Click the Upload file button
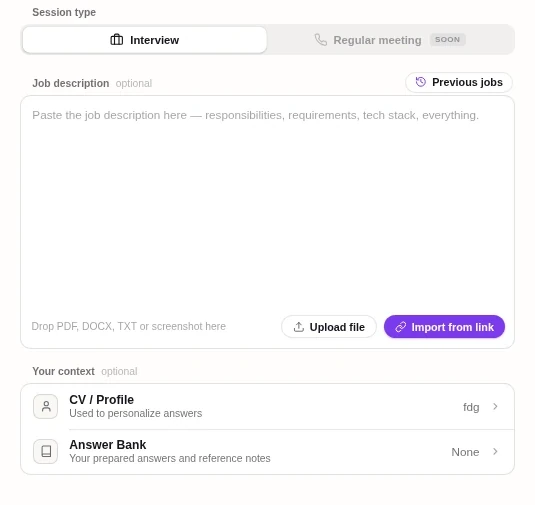 (329, 327)
